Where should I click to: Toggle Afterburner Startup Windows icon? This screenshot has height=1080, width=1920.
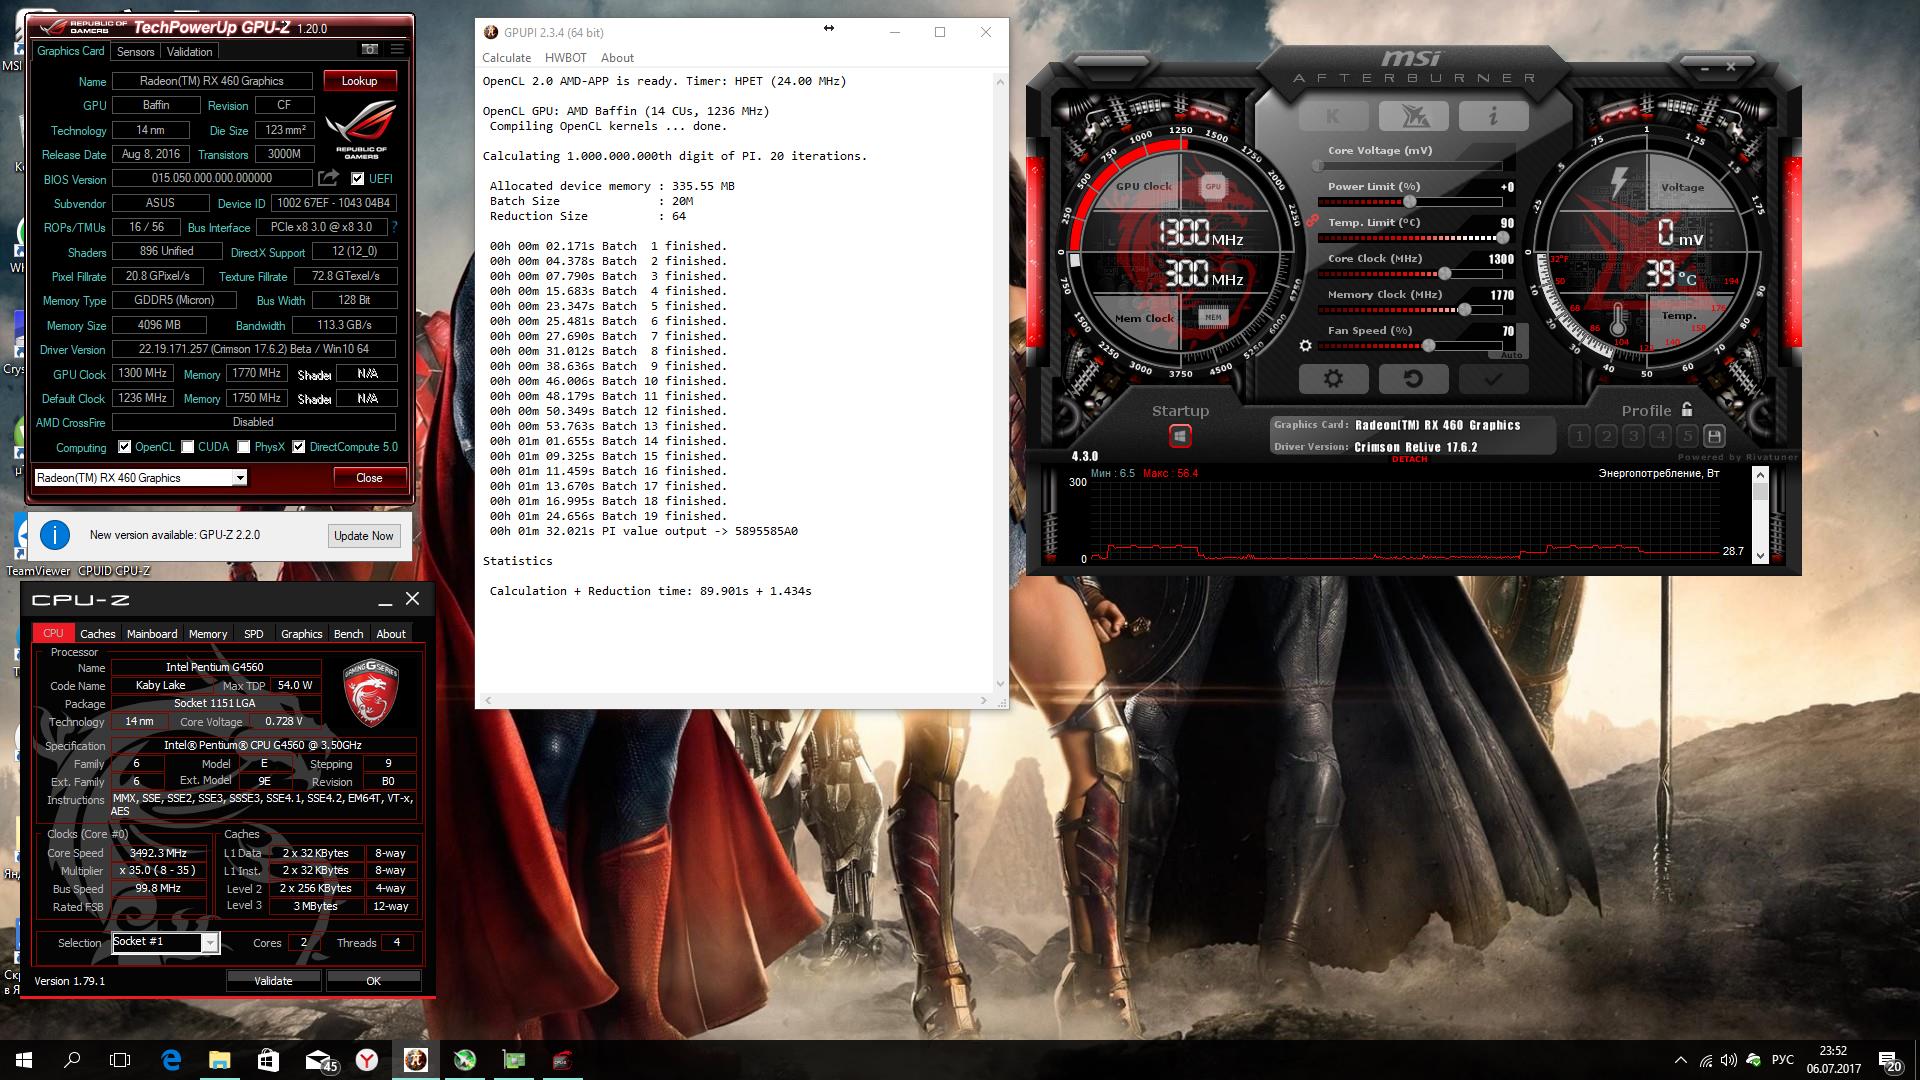[x=1180, y=436]
